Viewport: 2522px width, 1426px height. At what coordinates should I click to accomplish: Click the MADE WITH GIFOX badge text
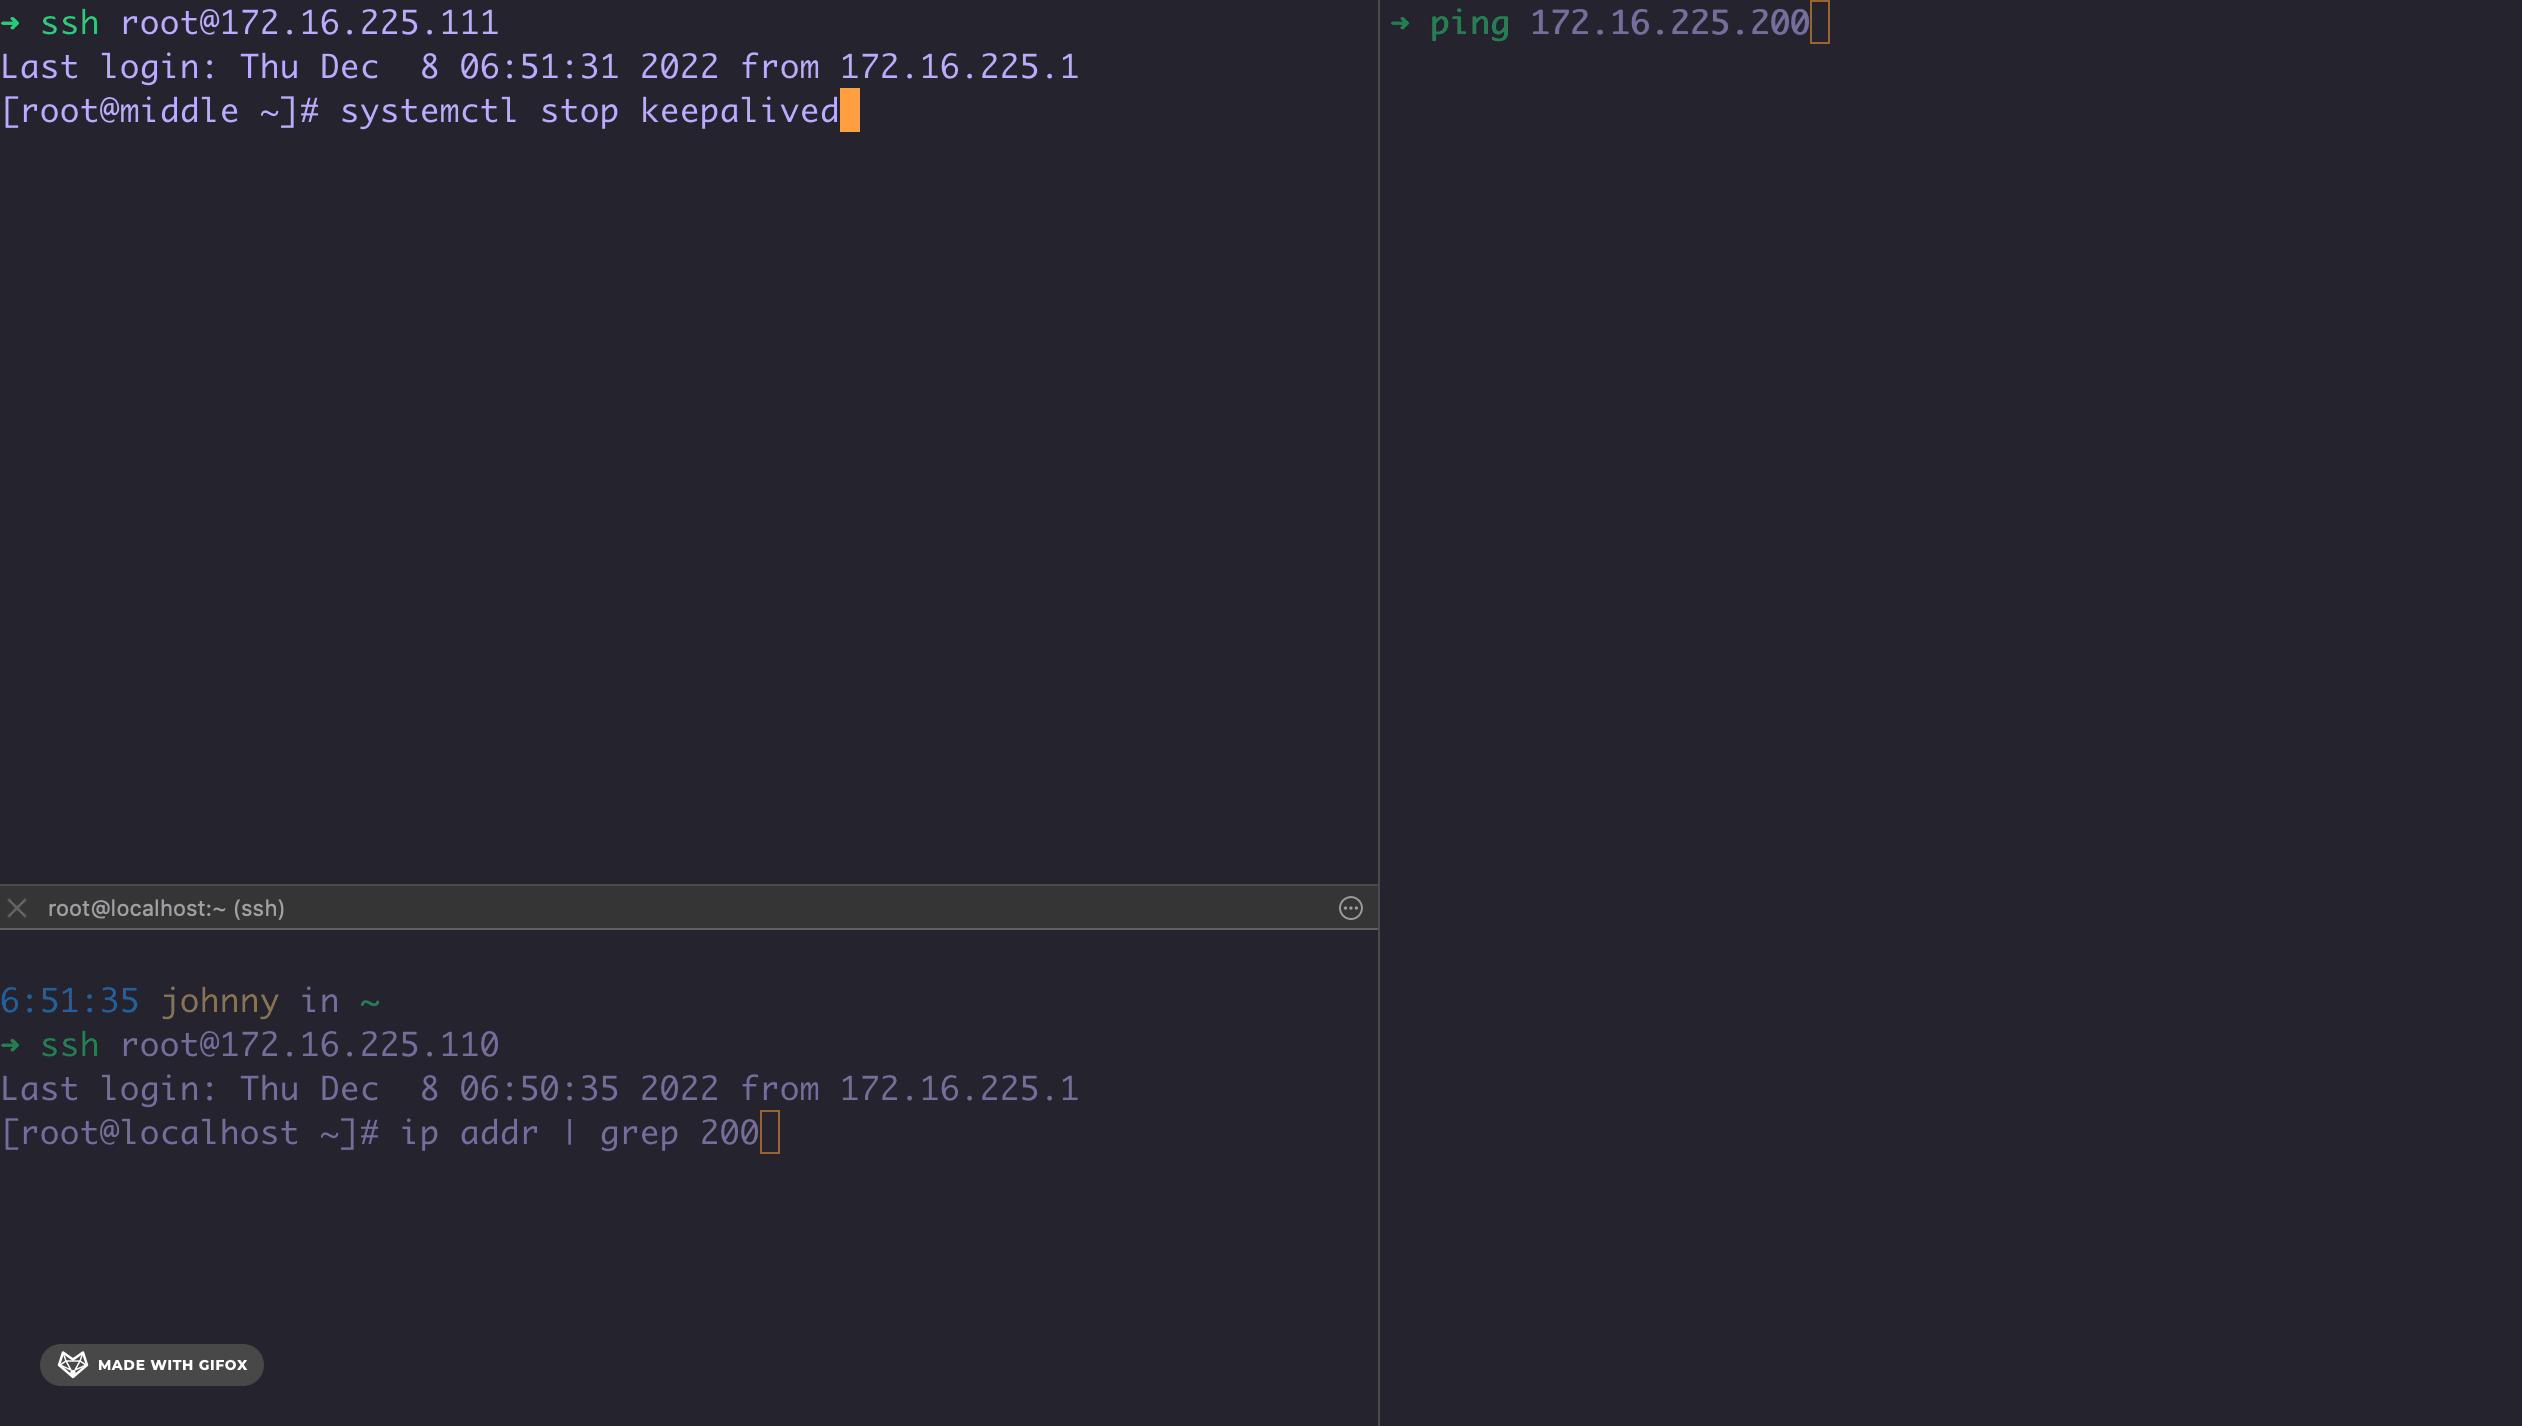(x=172, y=1365)
